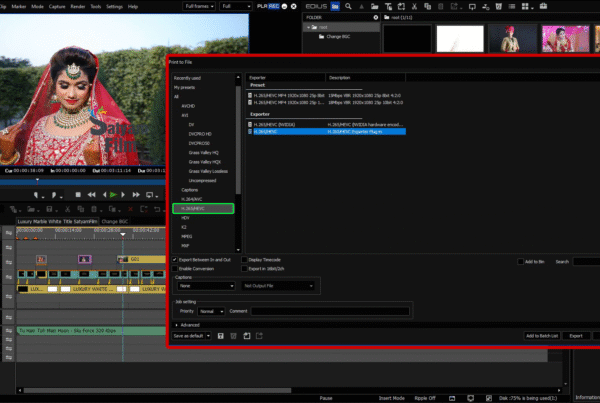This screenshot has width=600, height=403.
Task: Click the Save as default button
Action: 188,336
